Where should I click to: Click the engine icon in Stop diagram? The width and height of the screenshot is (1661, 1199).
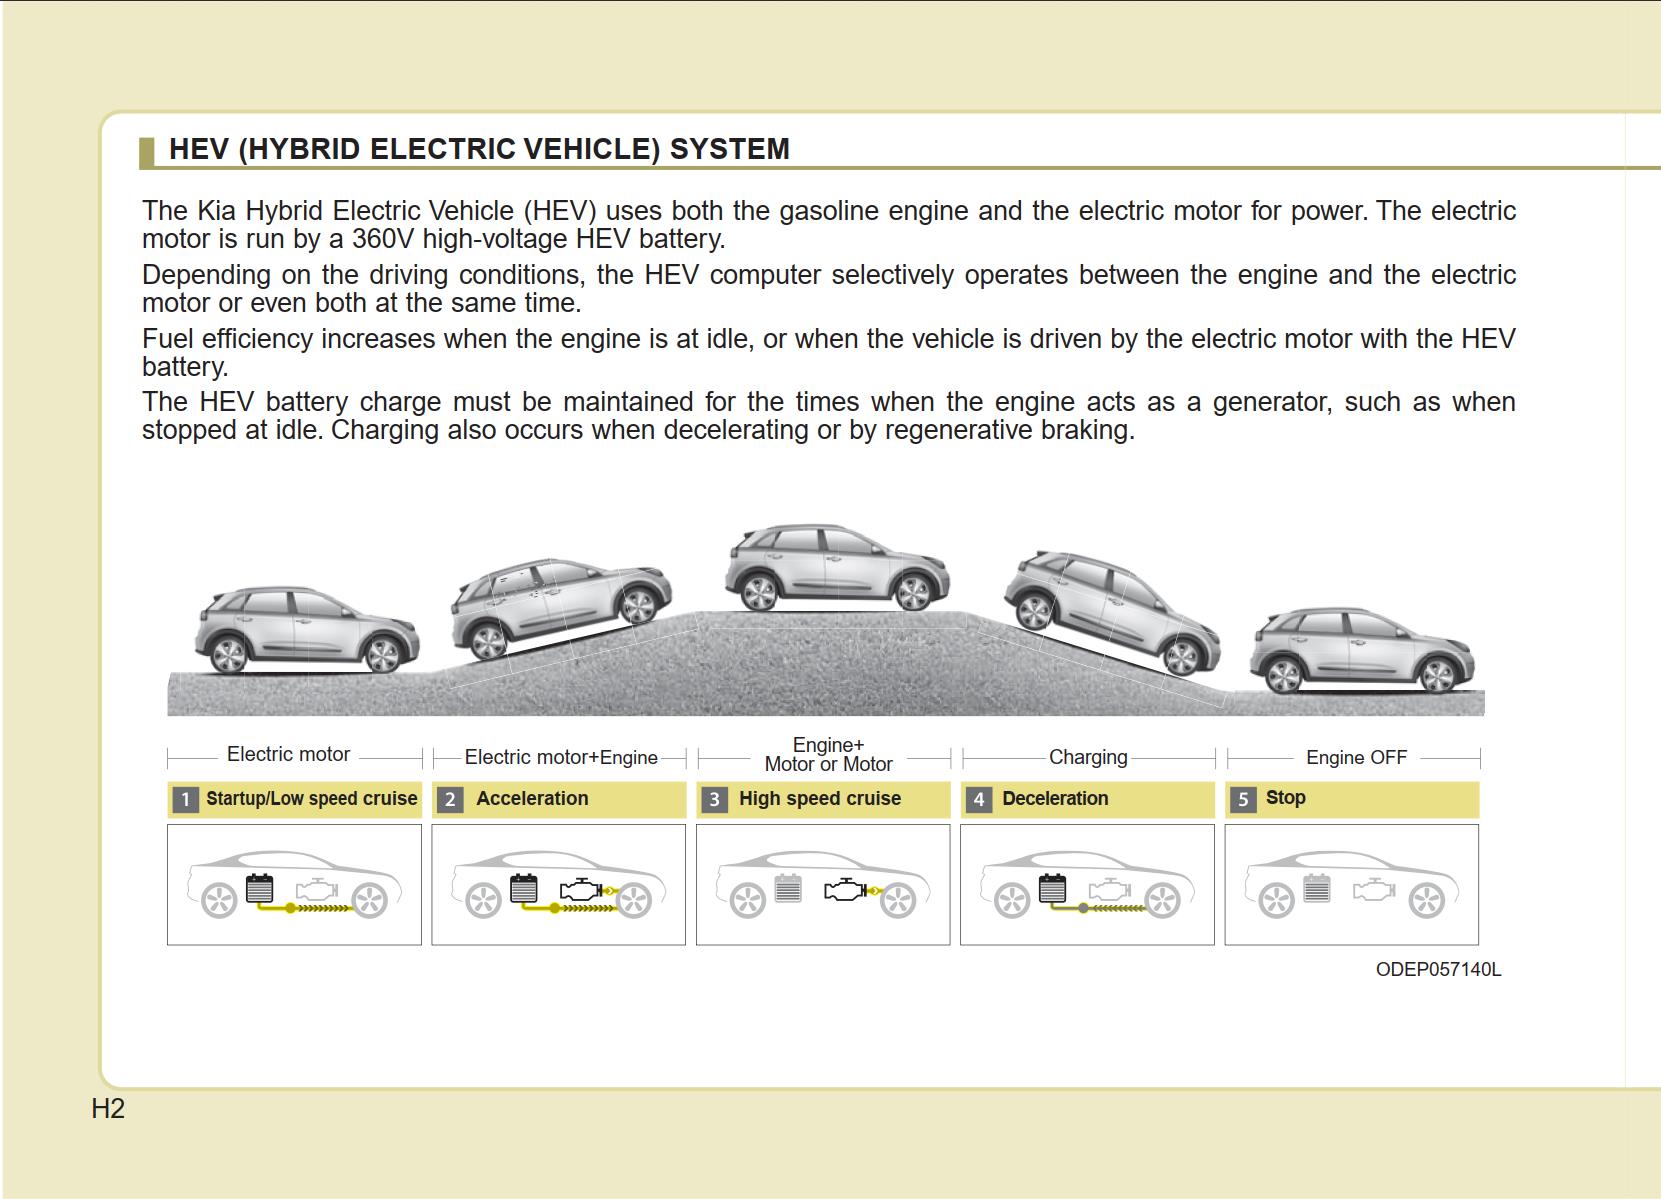1375,889
